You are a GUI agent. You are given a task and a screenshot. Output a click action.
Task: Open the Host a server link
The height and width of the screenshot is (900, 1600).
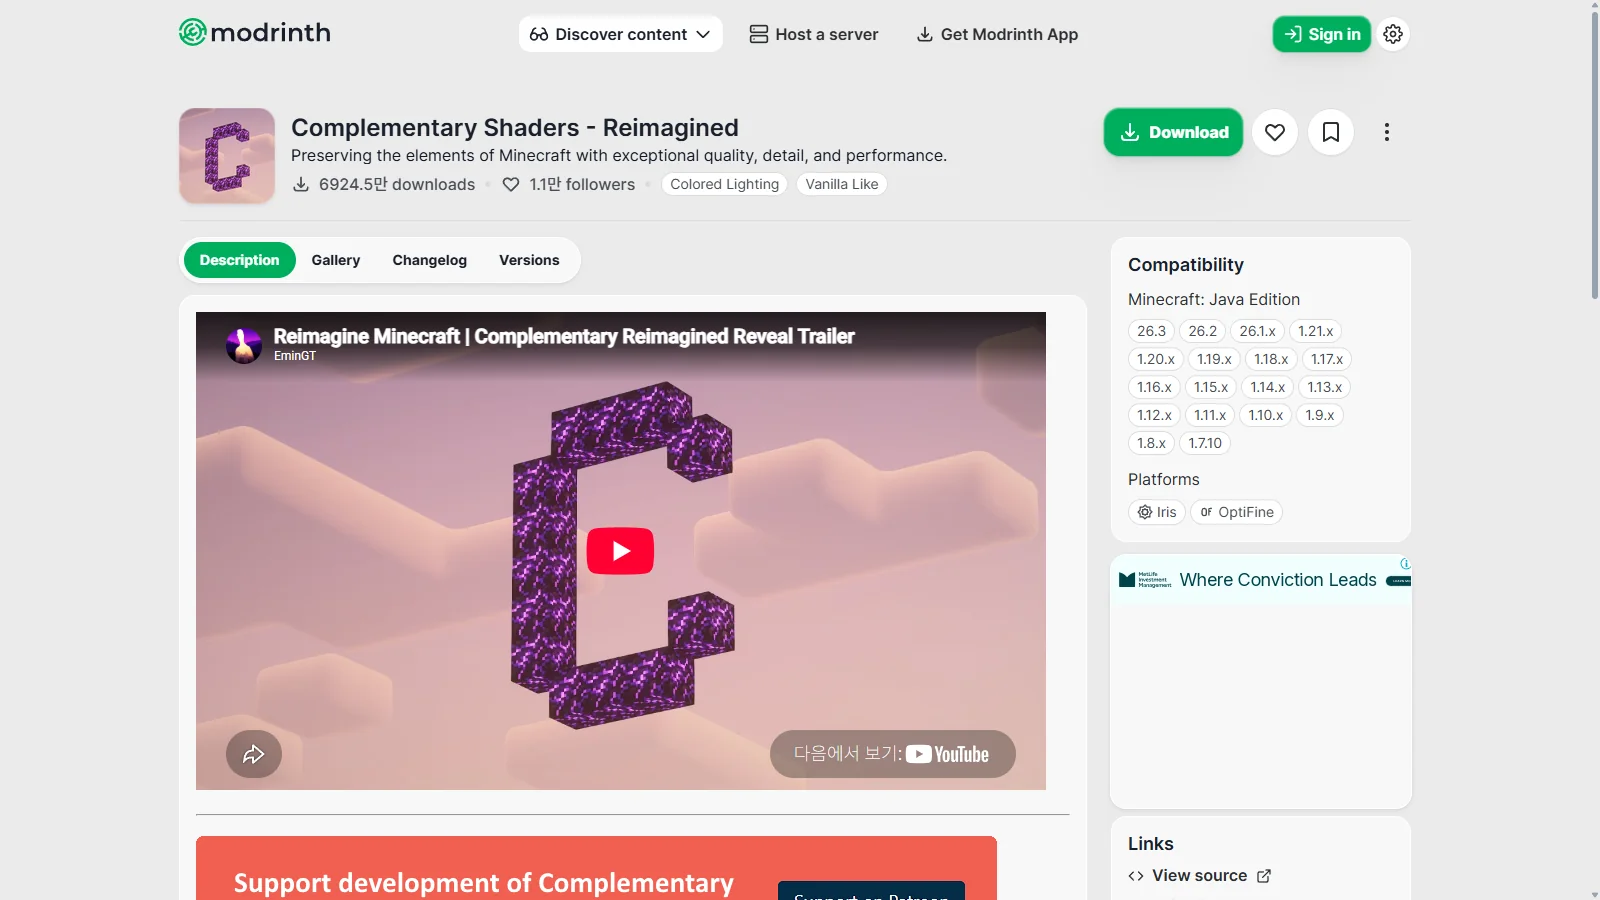coord(814,34)
